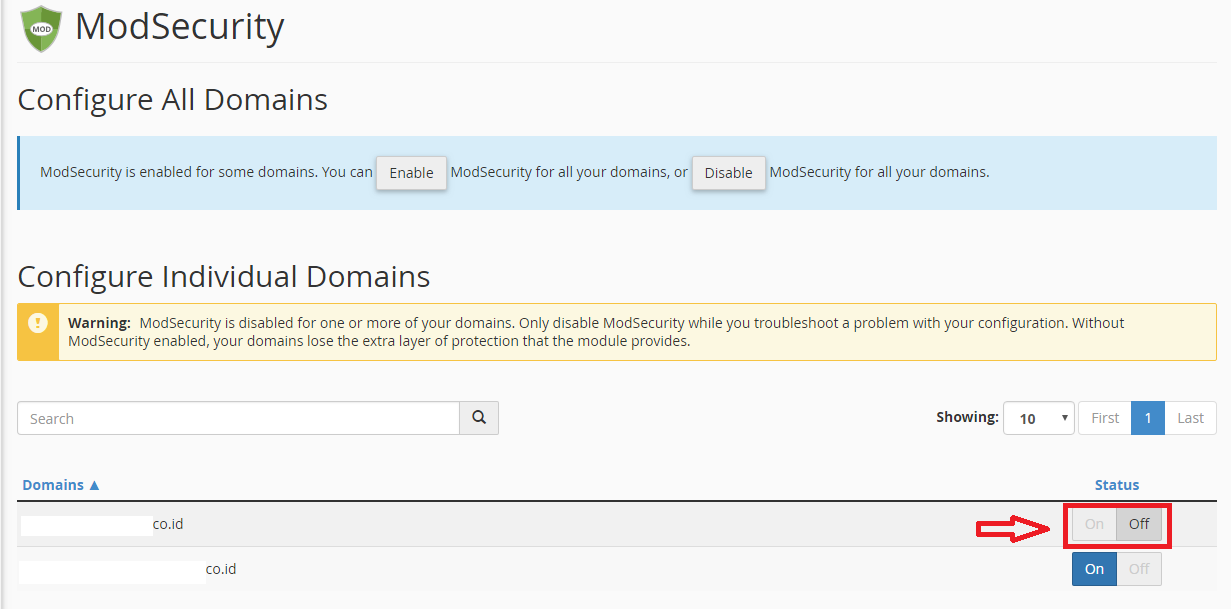Jump to the Last page
The height and width of the screenshot is (609, 1231).
click(x=1190, y=418)
